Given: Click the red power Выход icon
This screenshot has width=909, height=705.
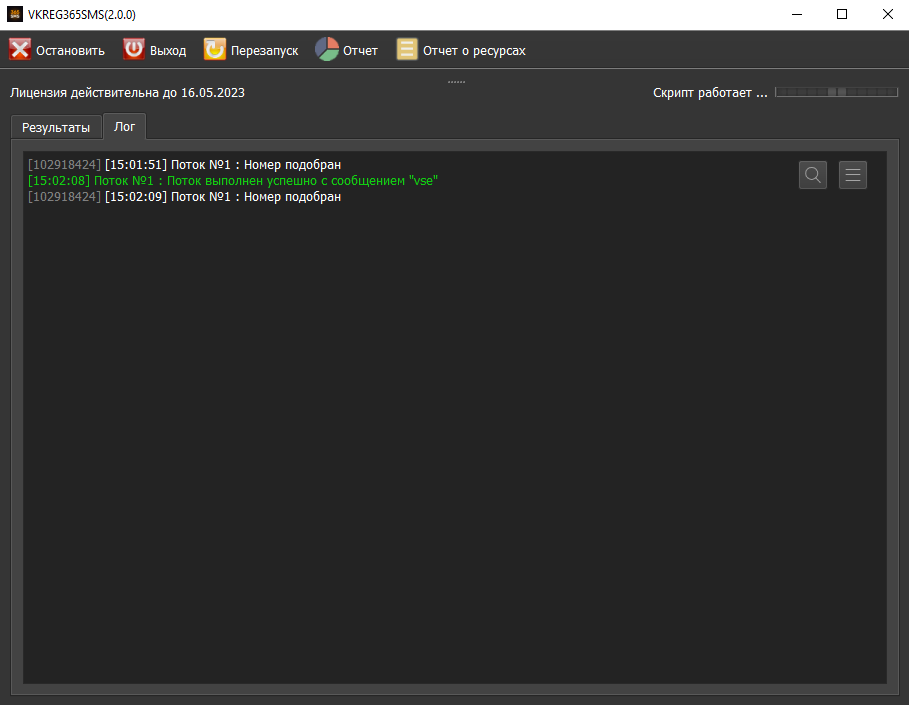Looking at the screenshot, I should coord(134,50).
